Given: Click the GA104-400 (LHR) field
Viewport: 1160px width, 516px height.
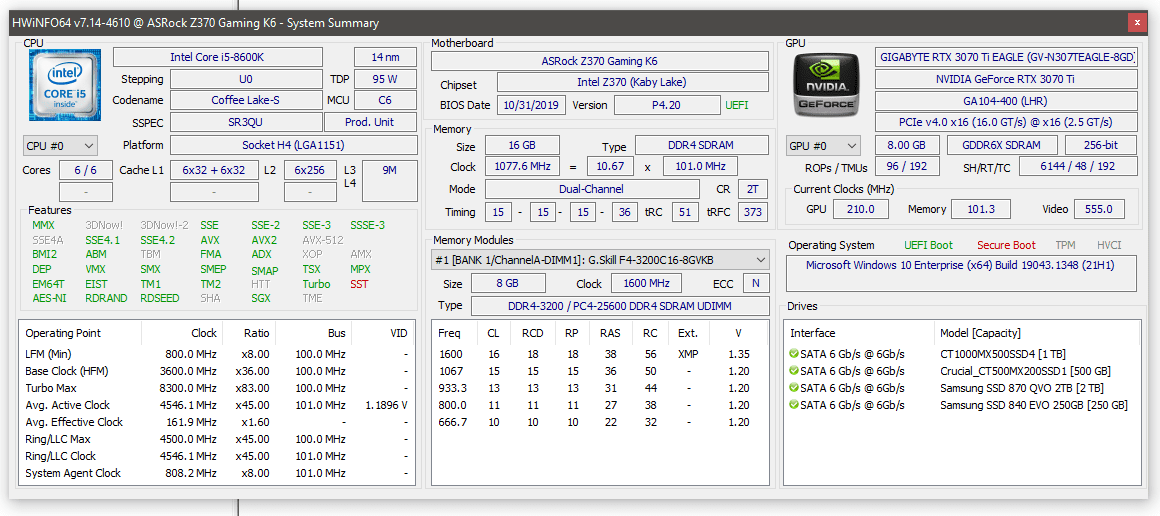Looking at the screenshot, I should pos(1006,101).
